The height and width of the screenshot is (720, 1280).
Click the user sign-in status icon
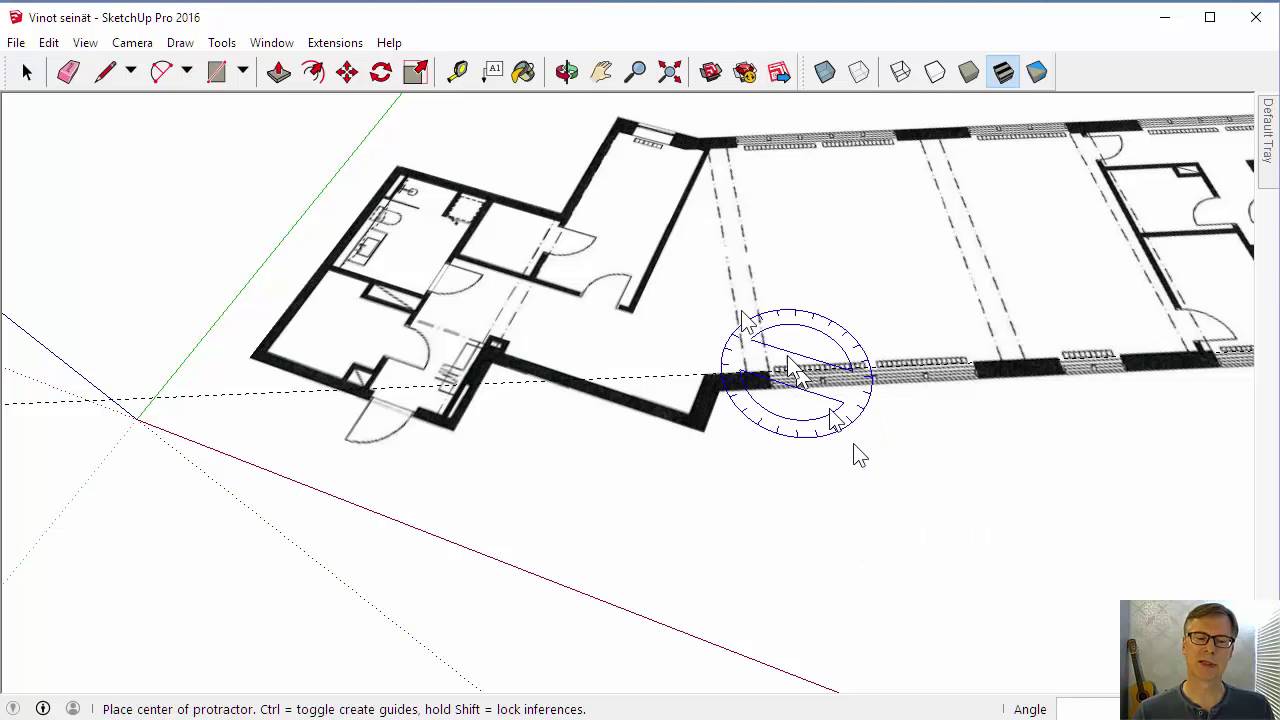73,708
